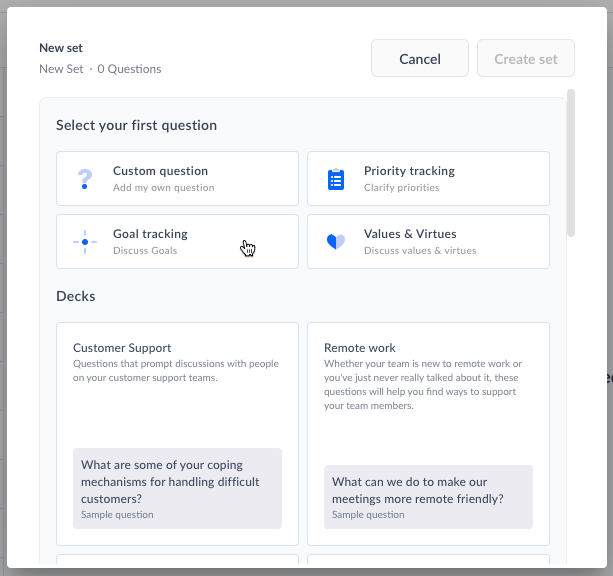Click the Goal tracking crosshair icon
Image resolution: width=613 pixels, height=576 pixels.
(x=85, y=242)
